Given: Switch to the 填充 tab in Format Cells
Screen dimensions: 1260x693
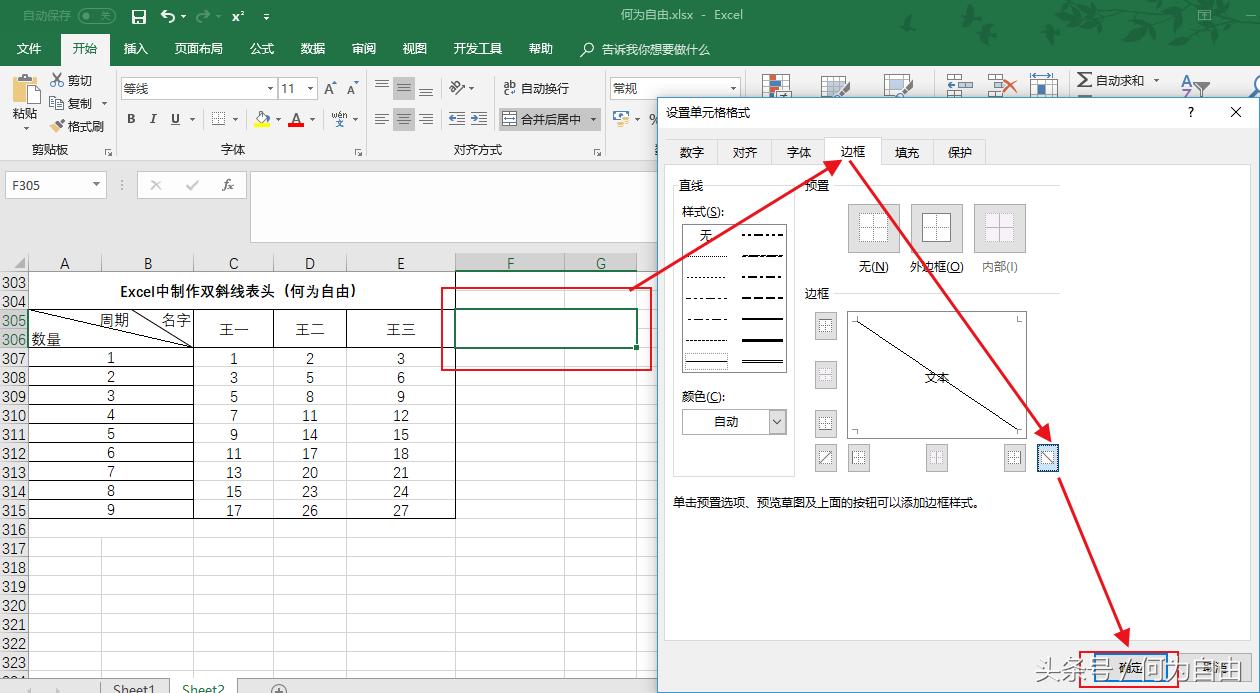Looking at the screenshot, I should pyautogui.click(x=906, y=152).
